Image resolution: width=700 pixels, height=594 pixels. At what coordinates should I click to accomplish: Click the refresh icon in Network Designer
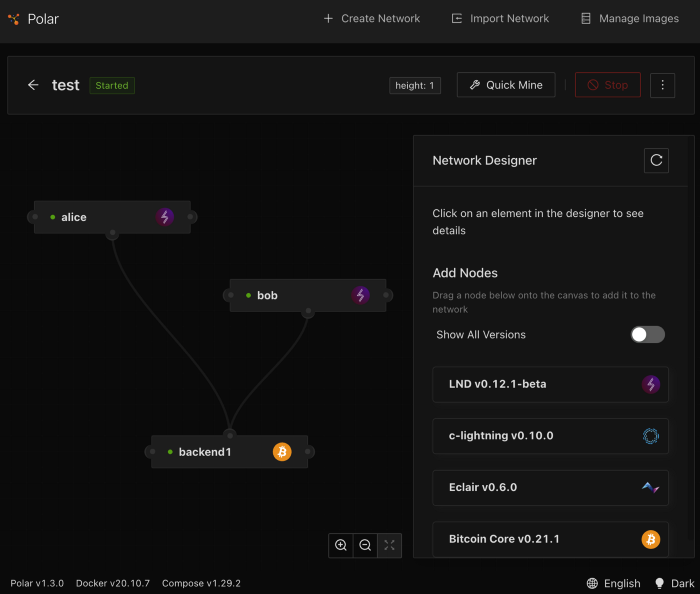coord(656,160)
